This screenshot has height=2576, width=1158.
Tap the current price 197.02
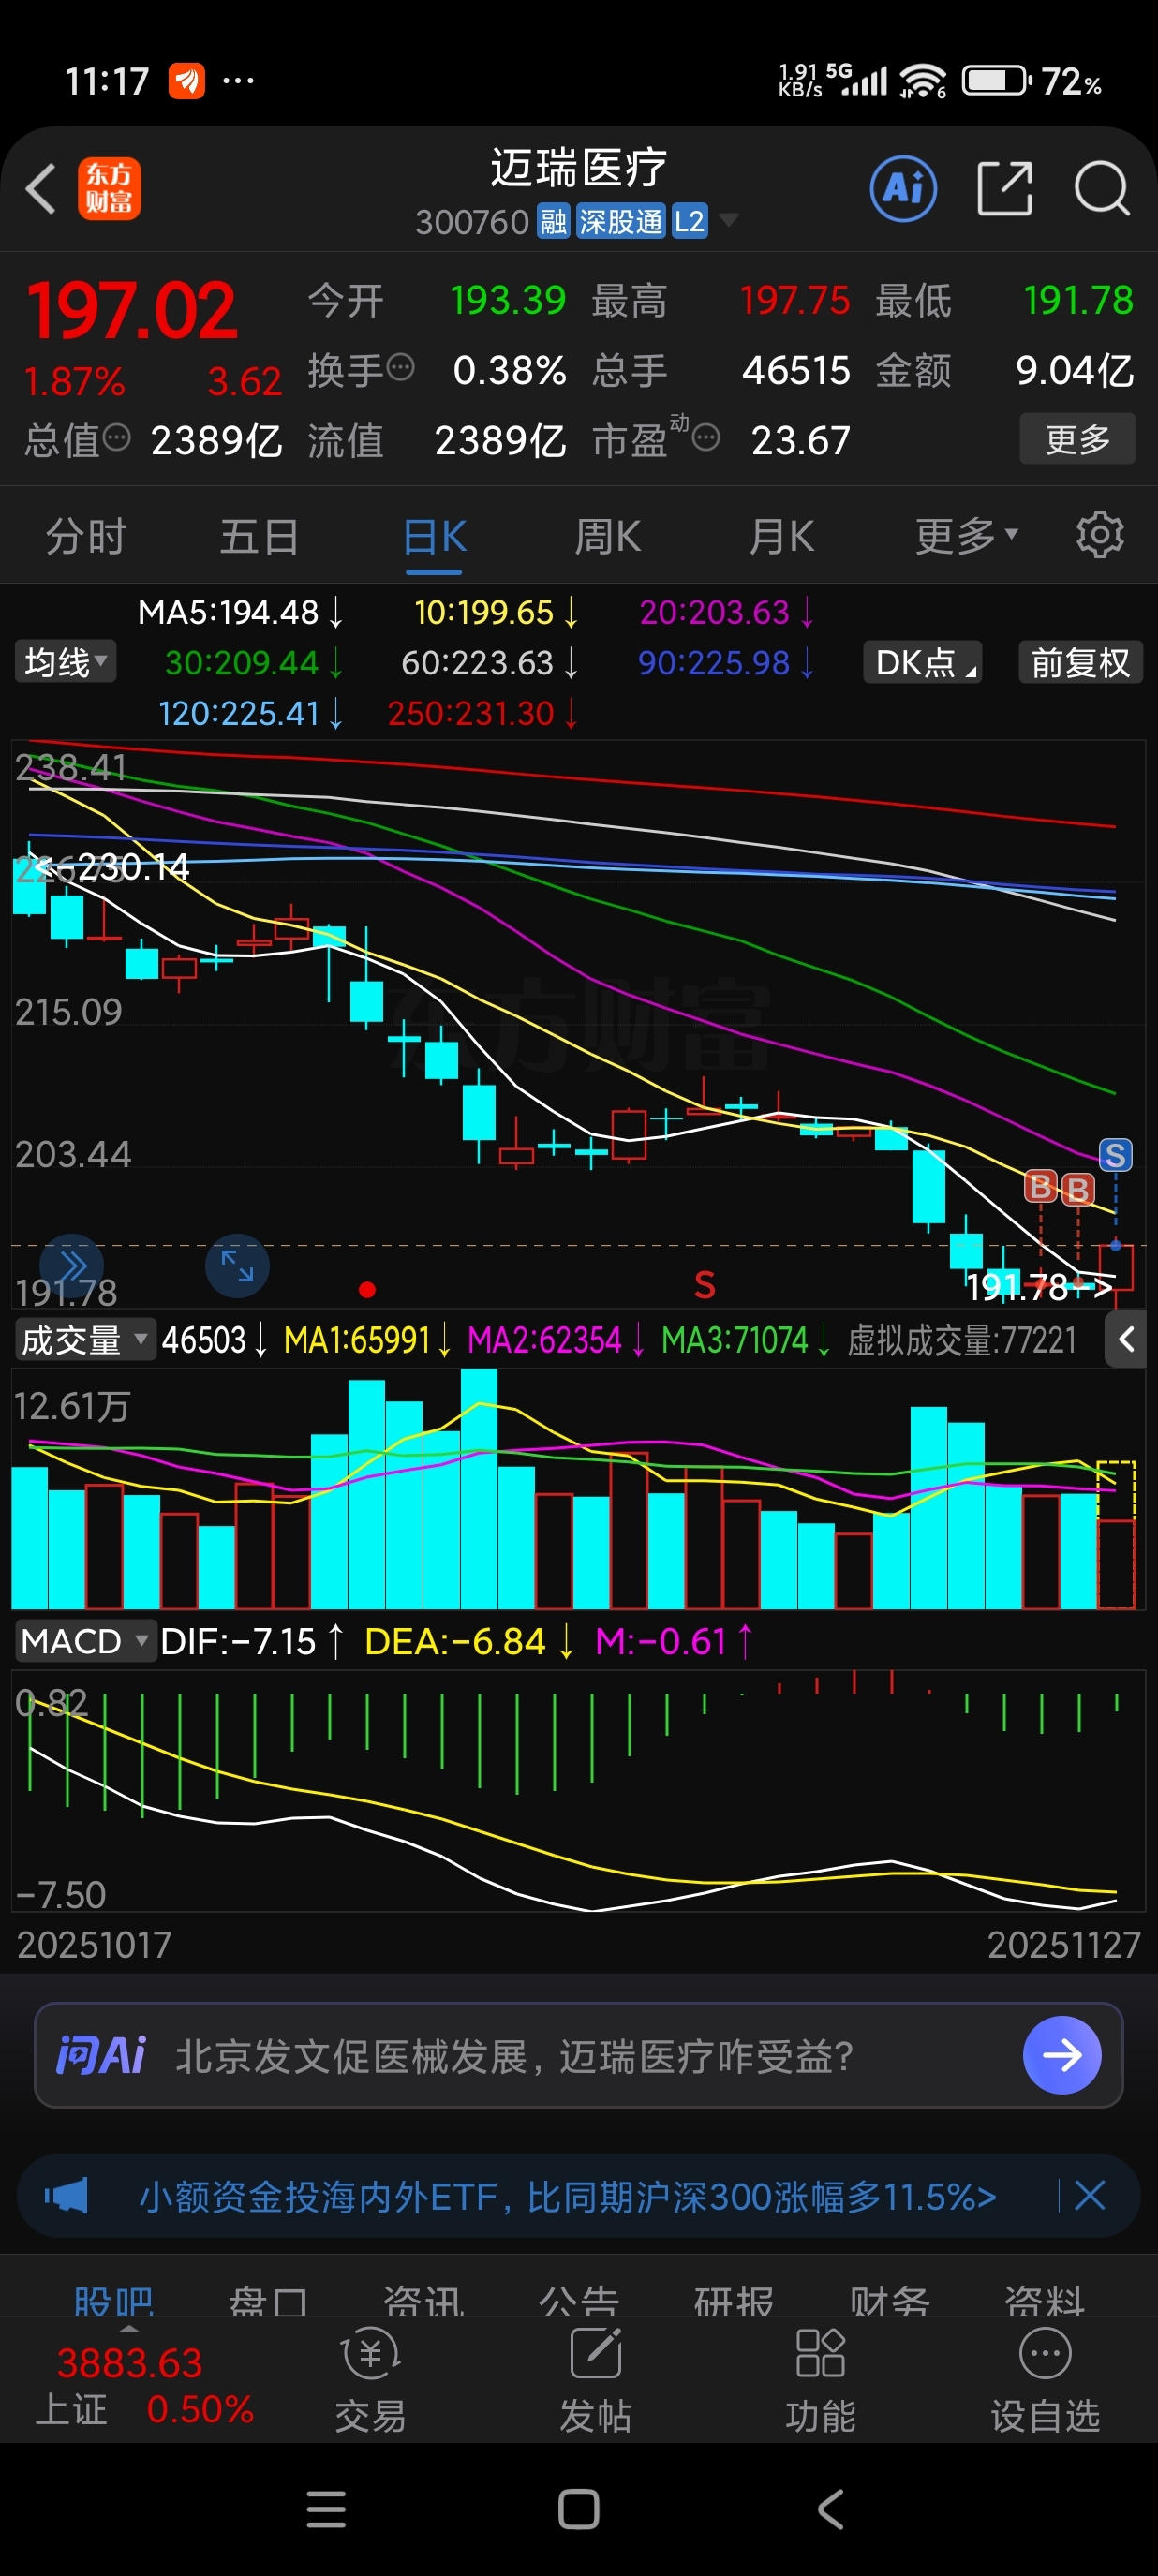click(131, 310)
